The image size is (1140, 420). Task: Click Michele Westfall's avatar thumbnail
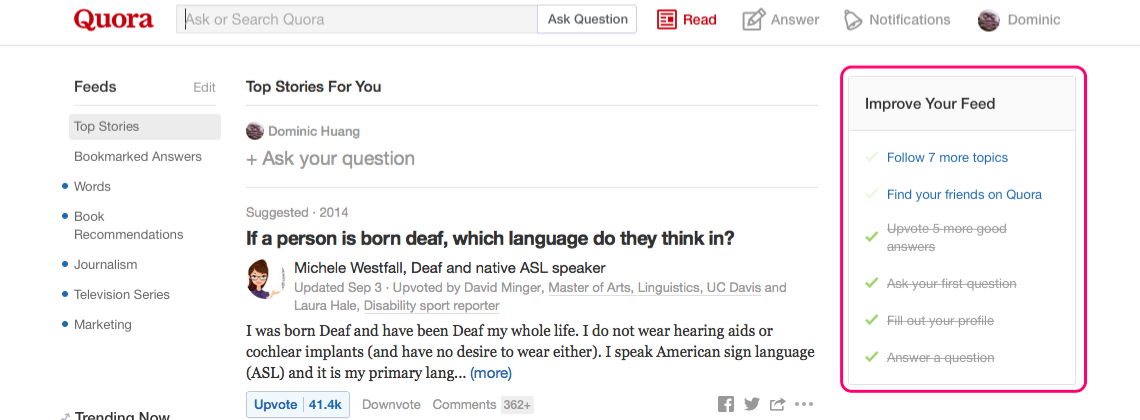pos(265,278)
